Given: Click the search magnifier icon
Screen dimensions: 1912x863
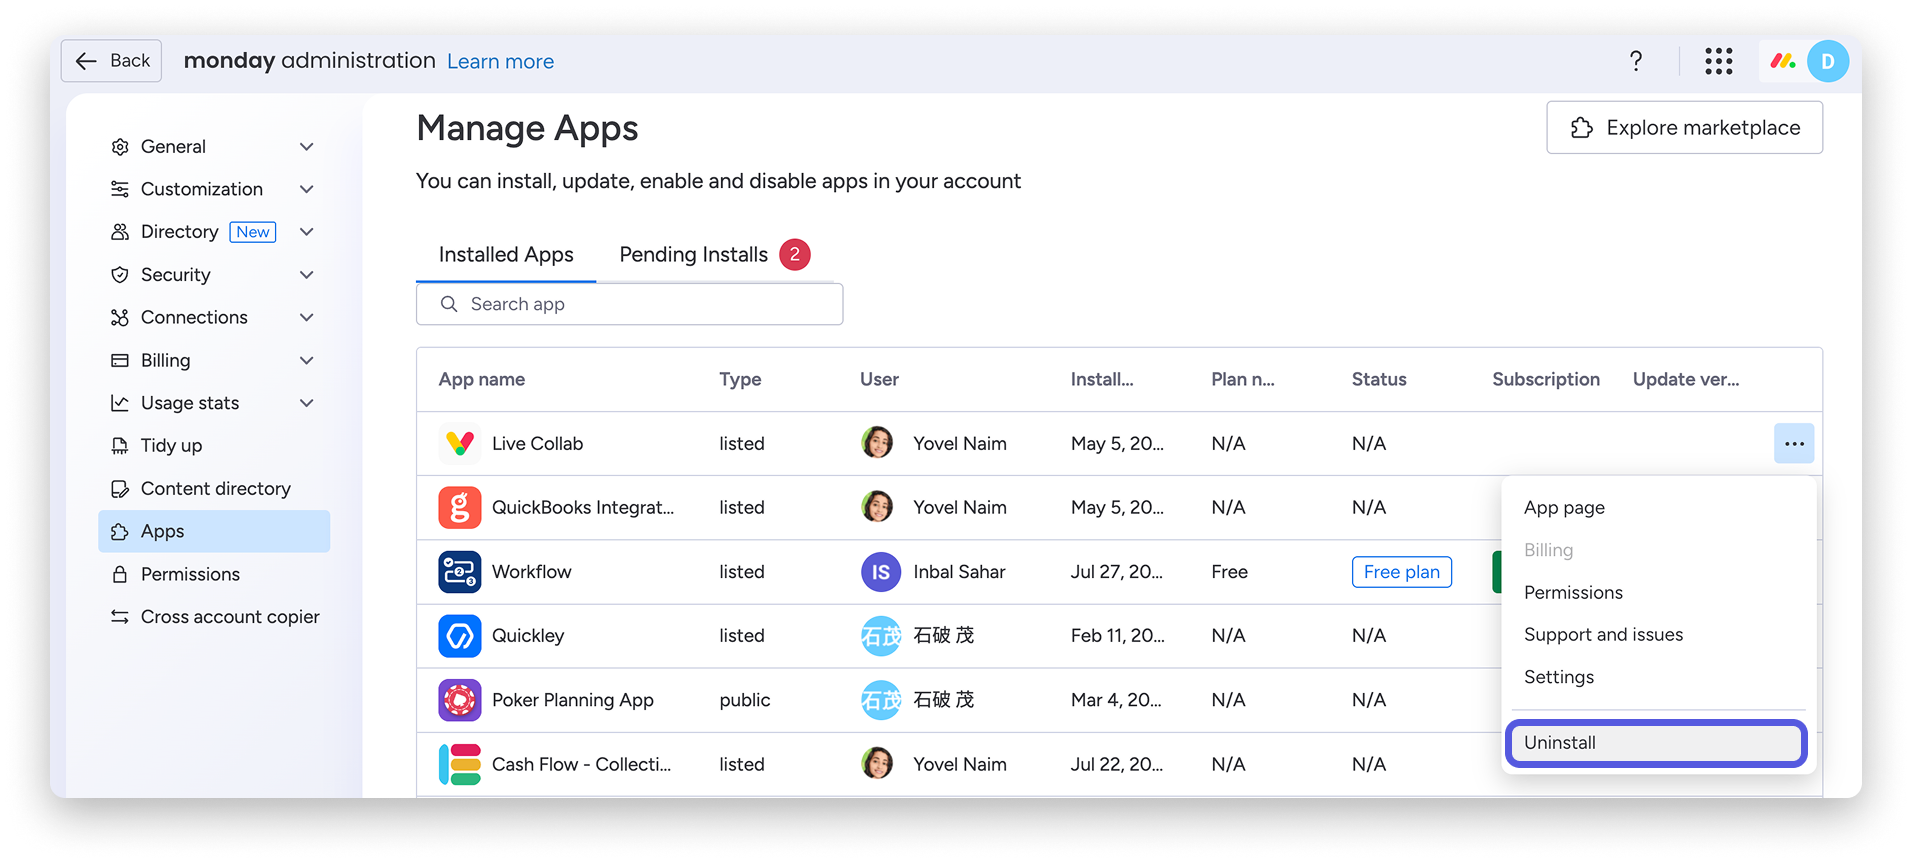Looking at the screenshot, I should 449,304.
